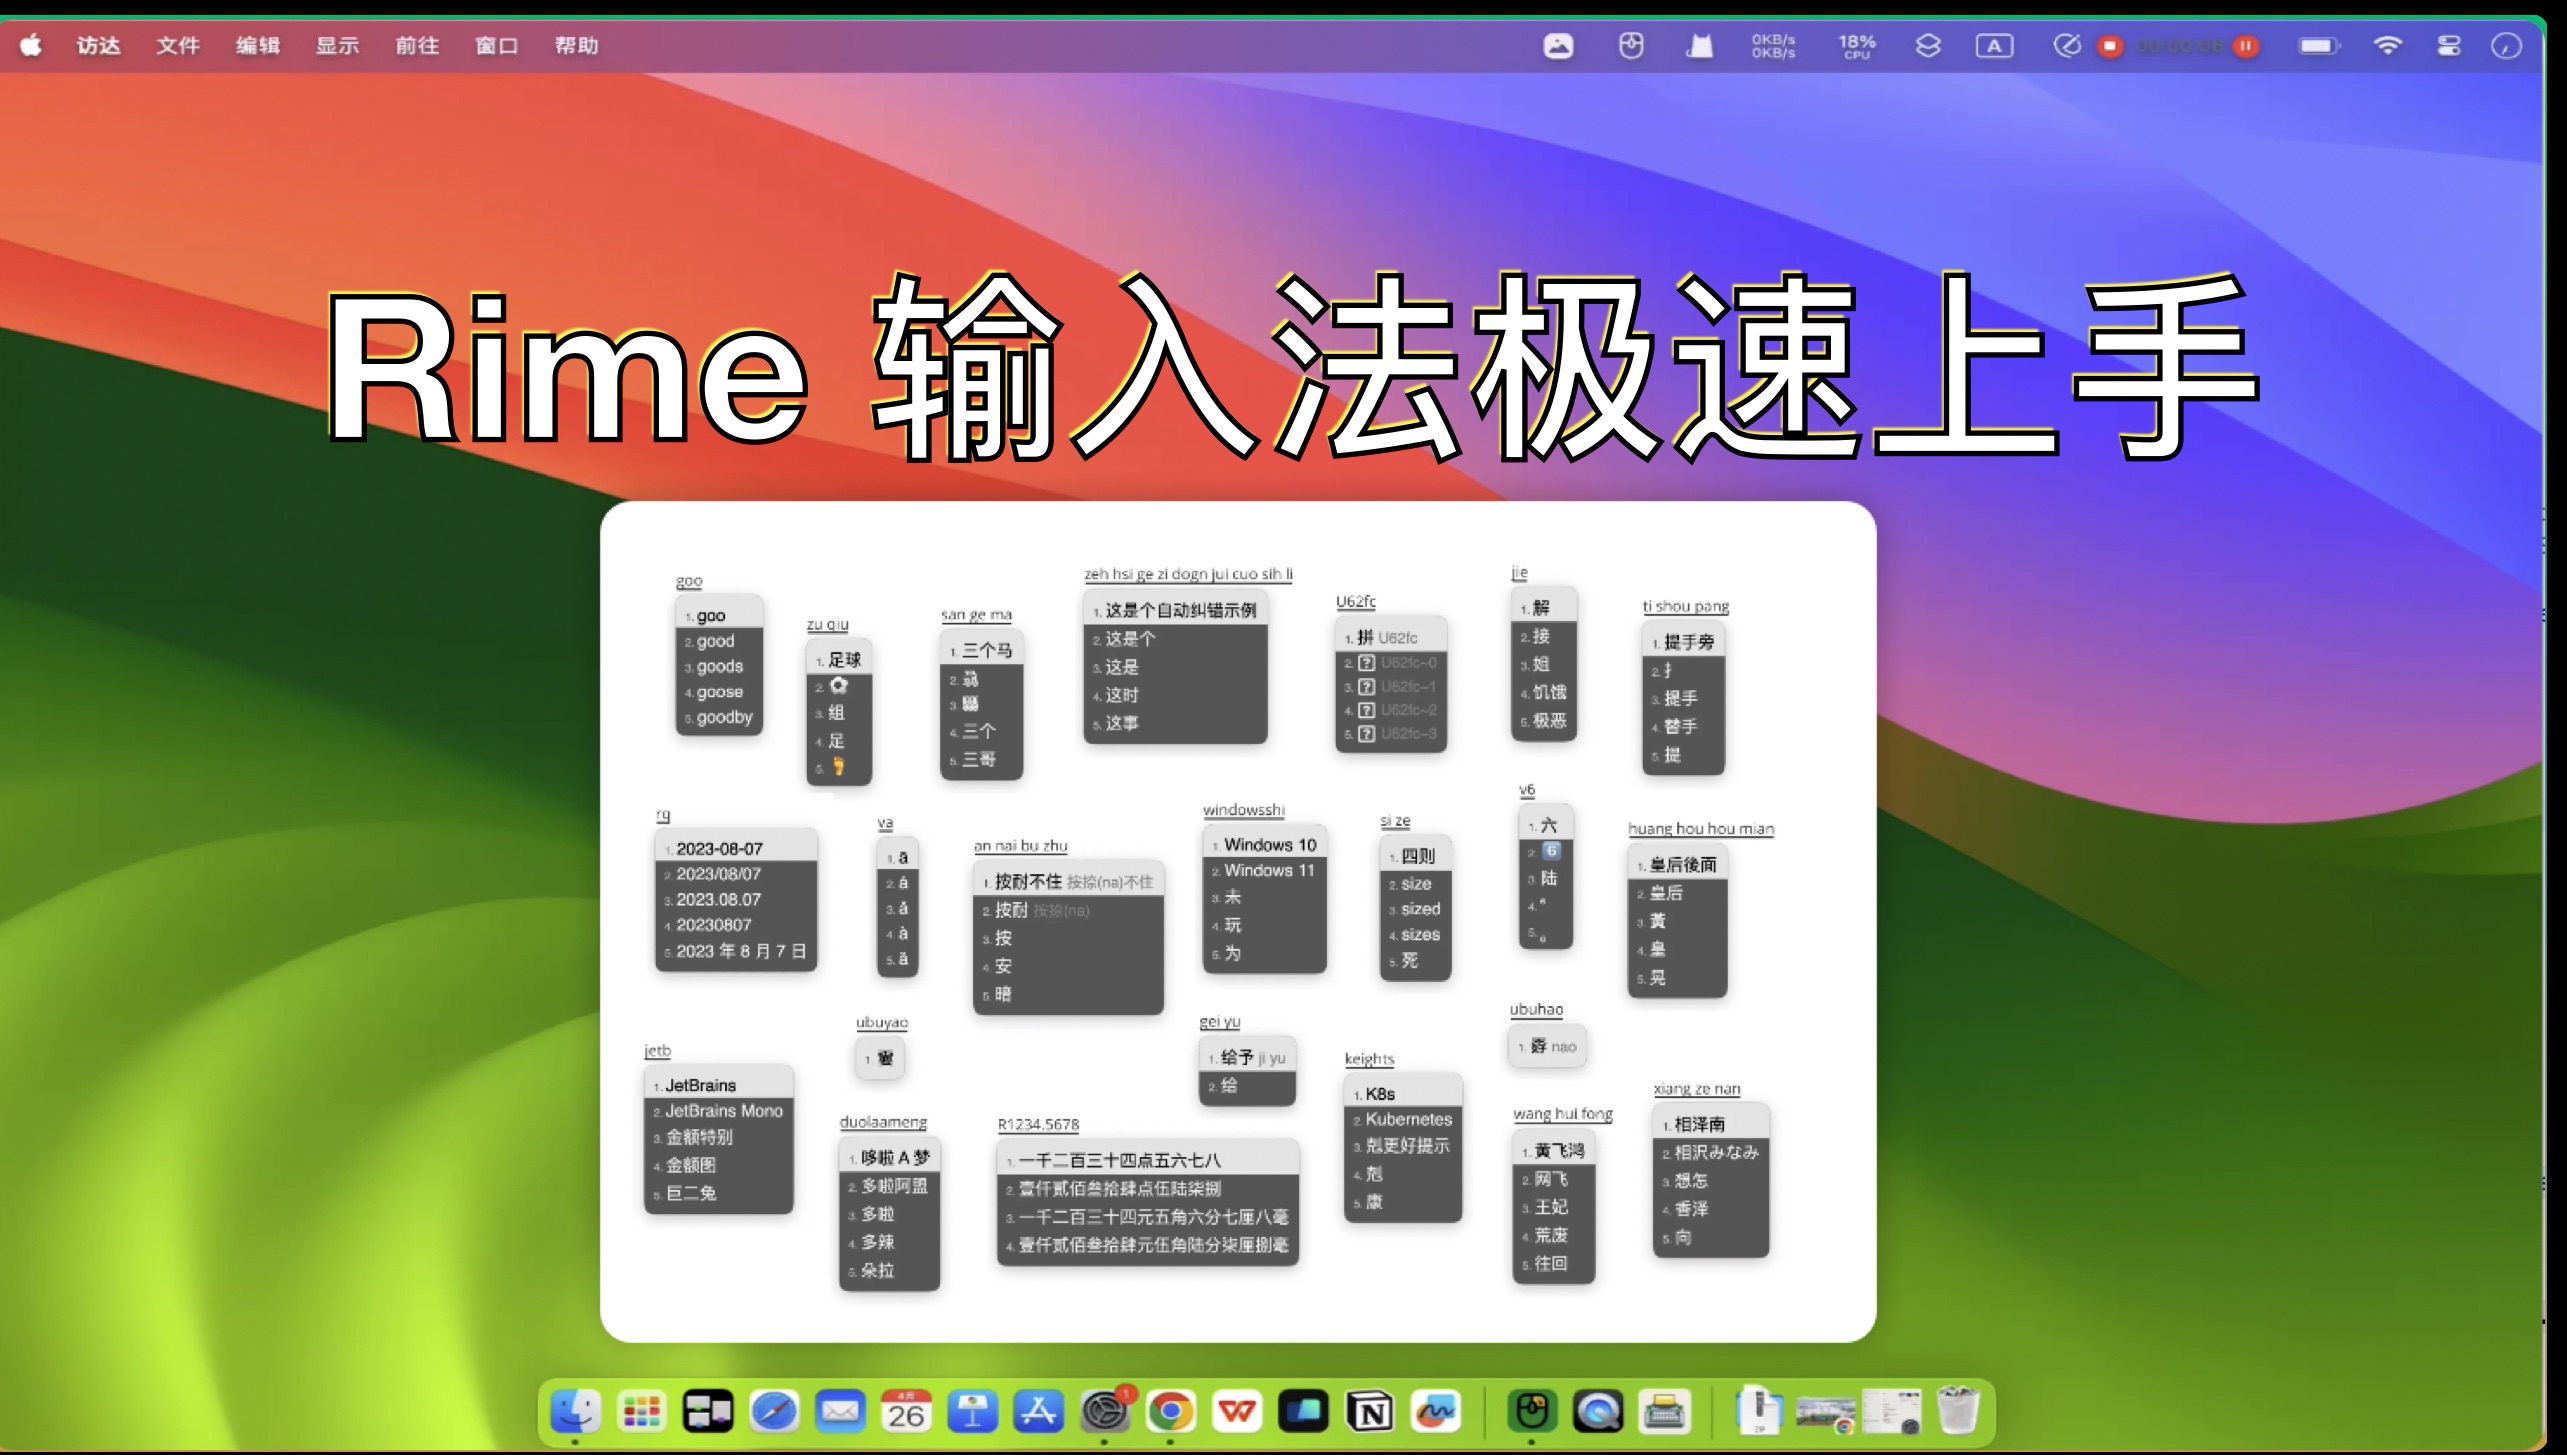Click the '哆啦 A 梦' candidate entry

click(889, 1157)
